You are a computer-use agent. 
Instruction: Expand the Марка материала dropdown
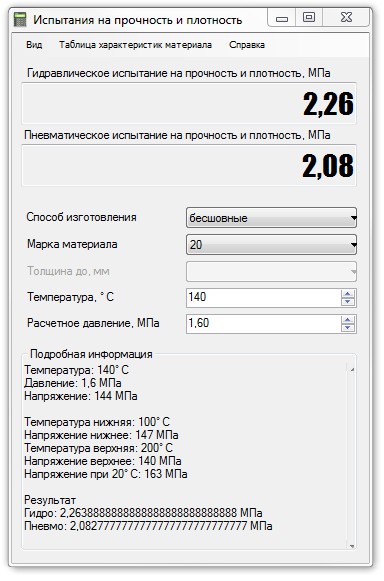[x=271, y=245]
